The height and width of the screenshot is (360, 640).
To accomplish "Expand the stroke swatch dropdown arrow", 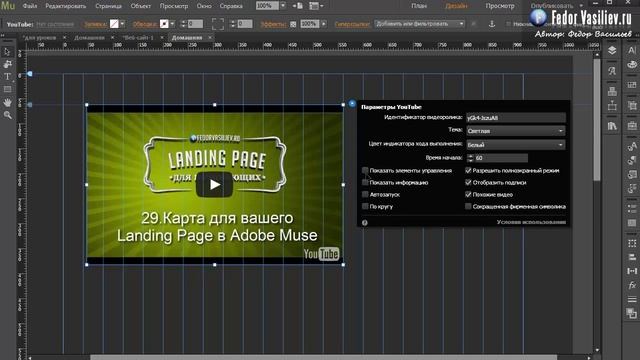I will click(172, 24).
